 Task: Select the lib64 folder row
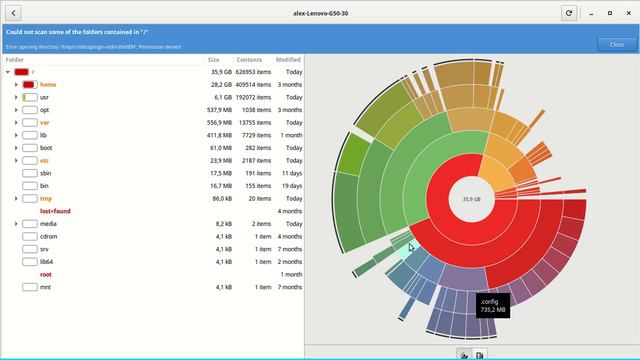tap(153, 262)
